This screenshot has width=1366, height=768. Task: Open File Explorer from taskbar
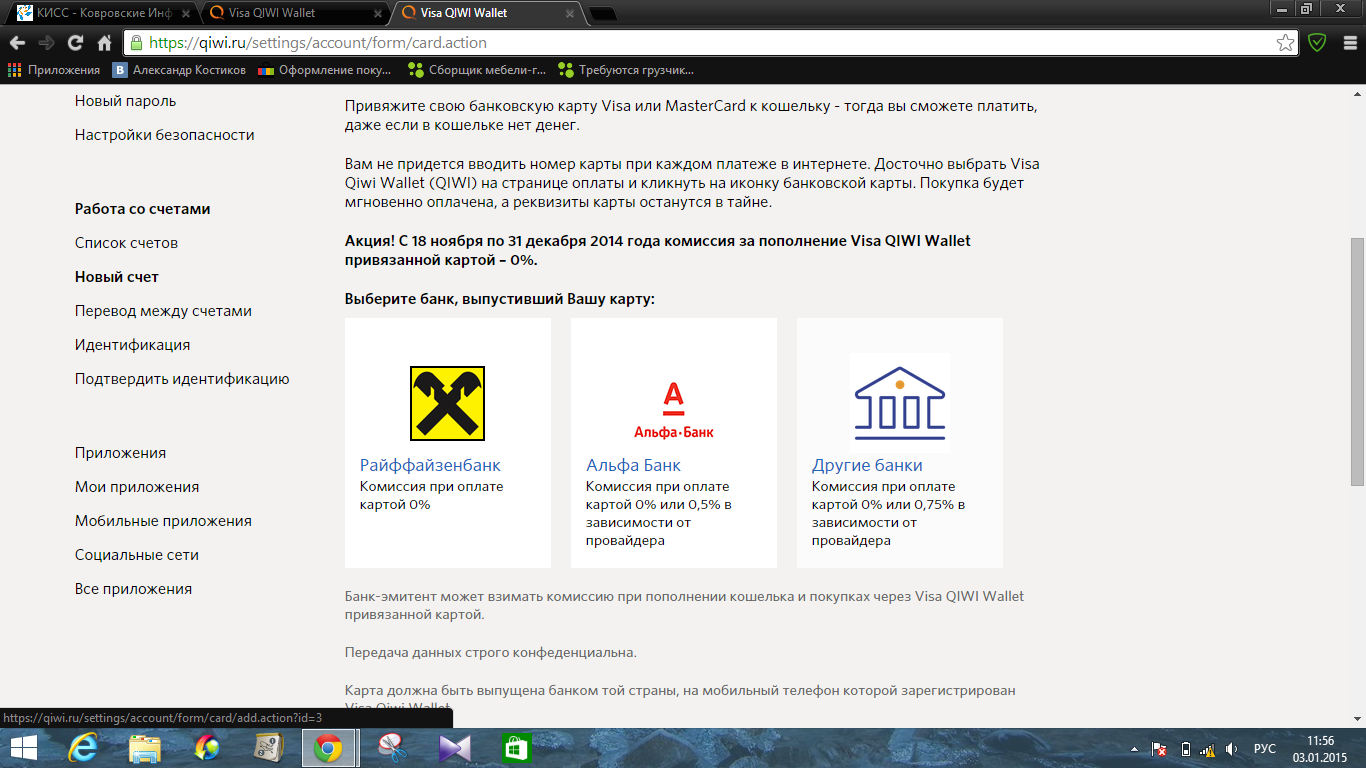145,748
